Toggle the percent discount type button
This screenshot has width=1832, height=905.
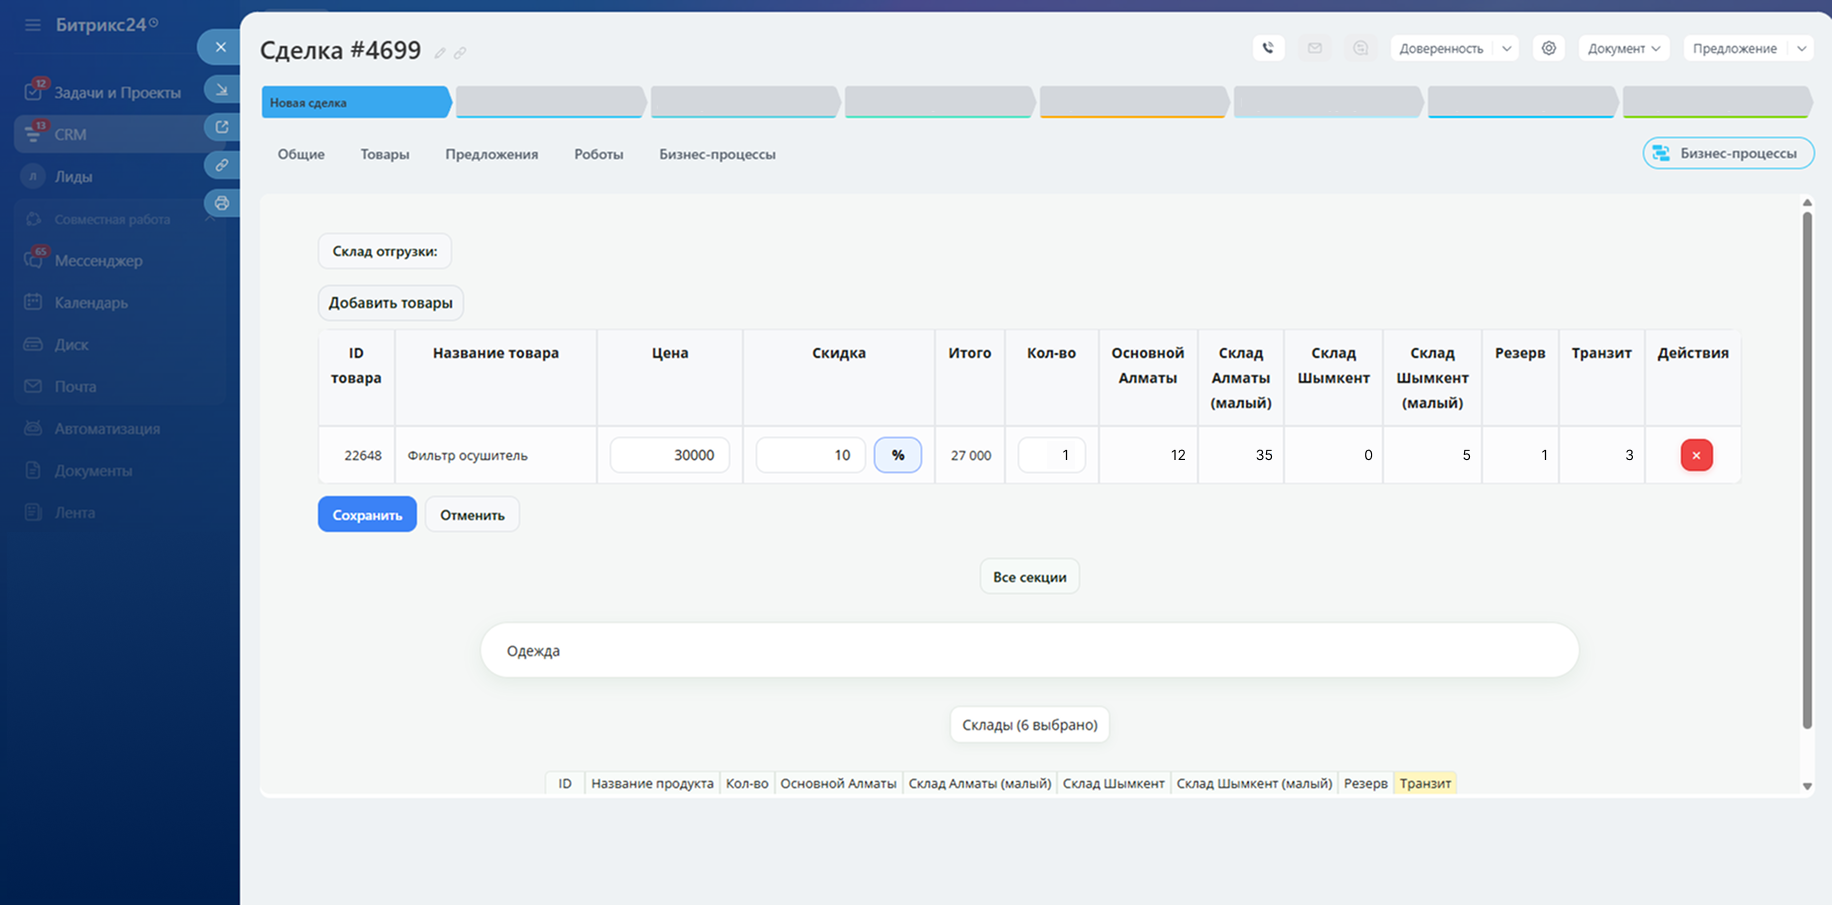tap(897, 455)
